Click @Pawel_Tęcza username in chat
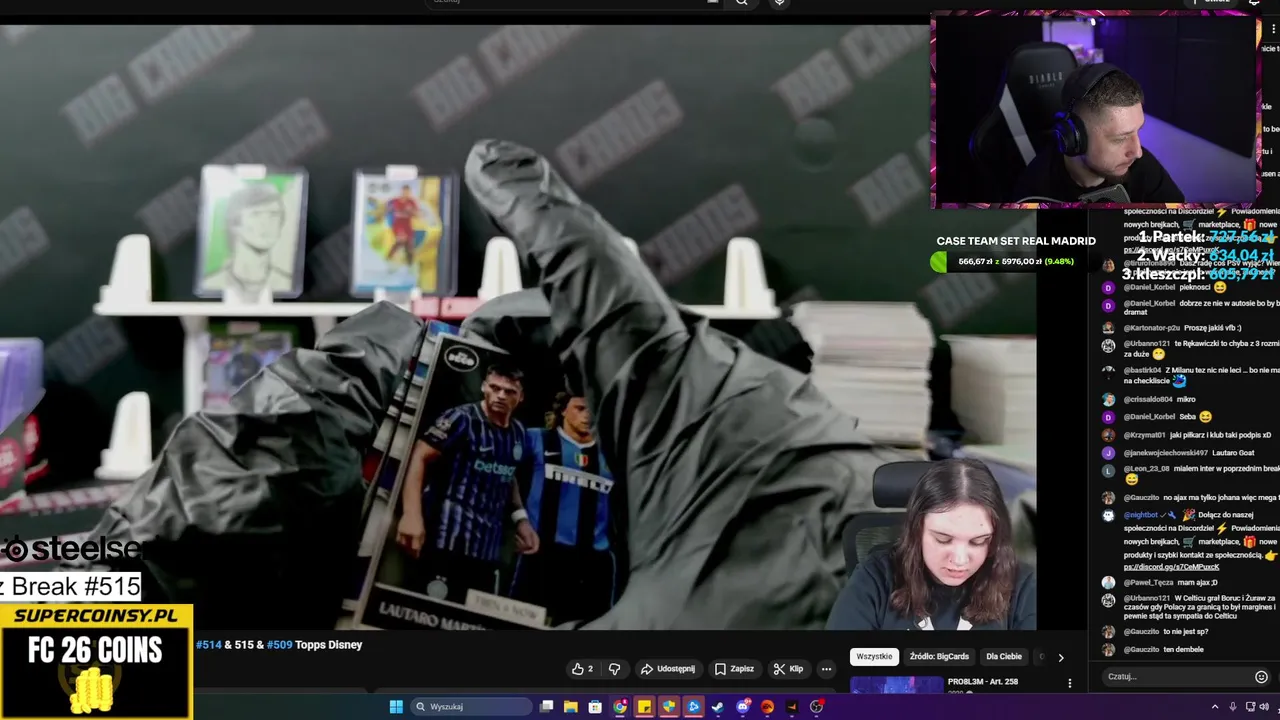 pyautogui.click(x=1148, y=582)
